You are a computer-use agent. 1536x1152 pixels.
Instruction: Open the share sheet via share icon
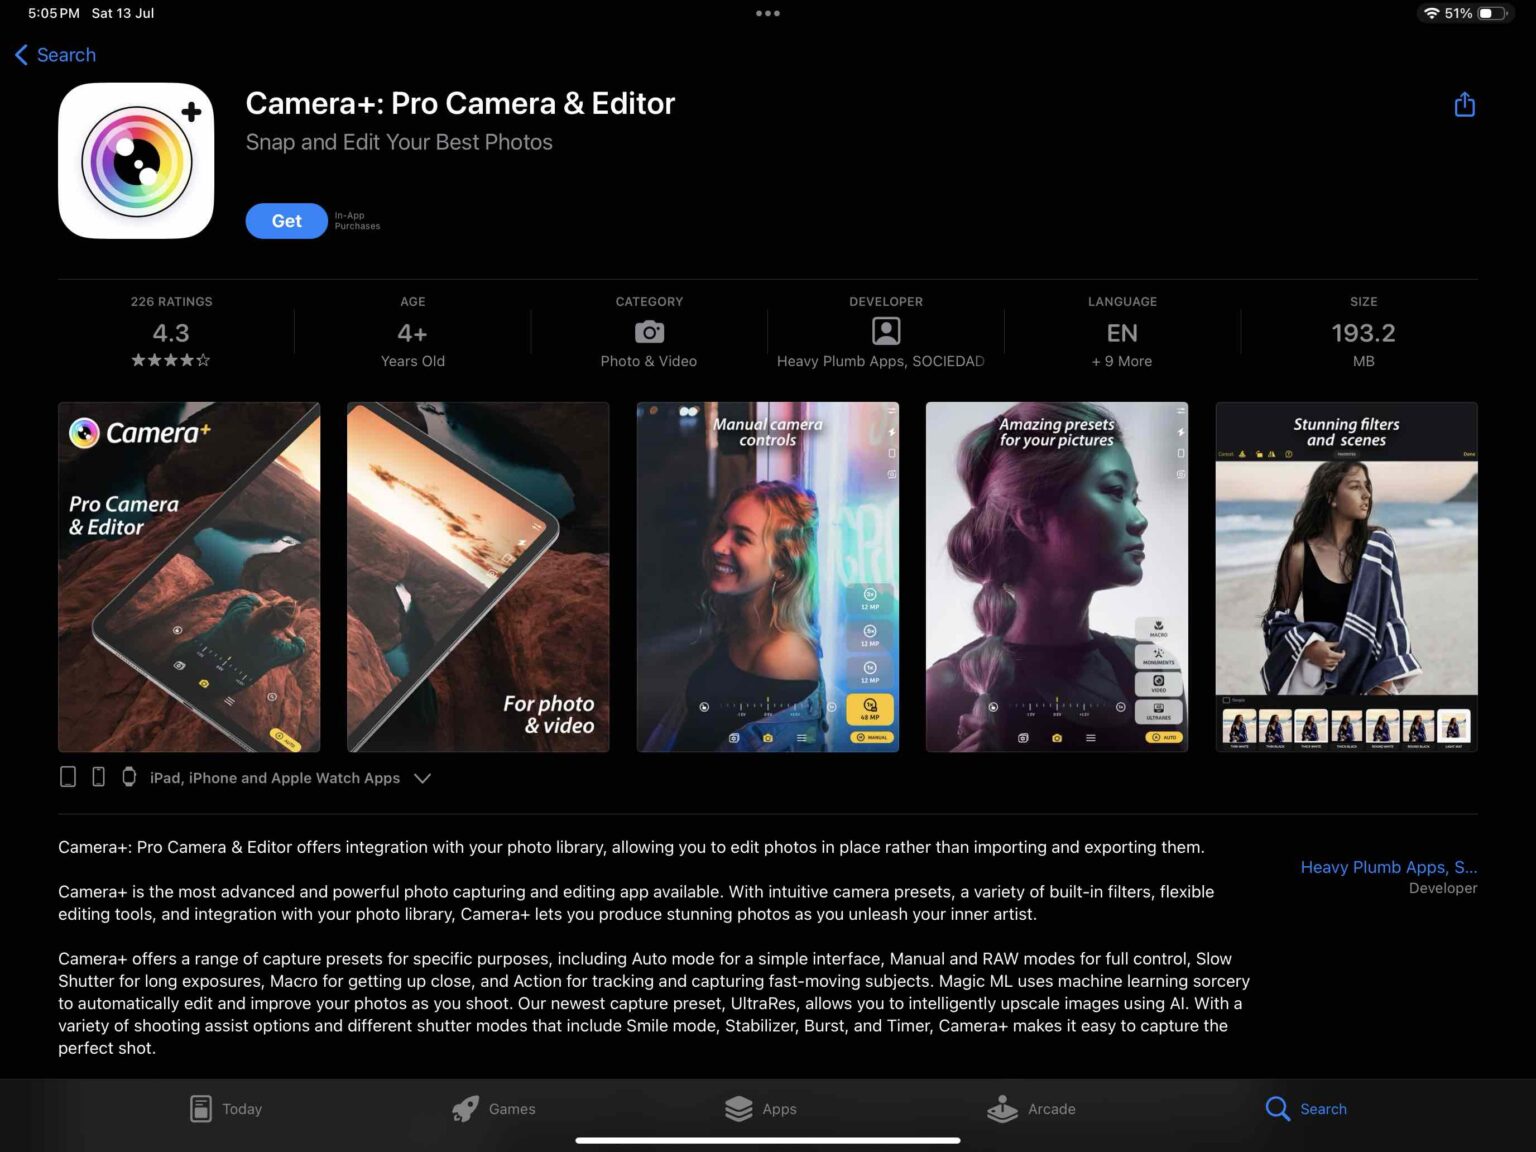pos(1464,104)
